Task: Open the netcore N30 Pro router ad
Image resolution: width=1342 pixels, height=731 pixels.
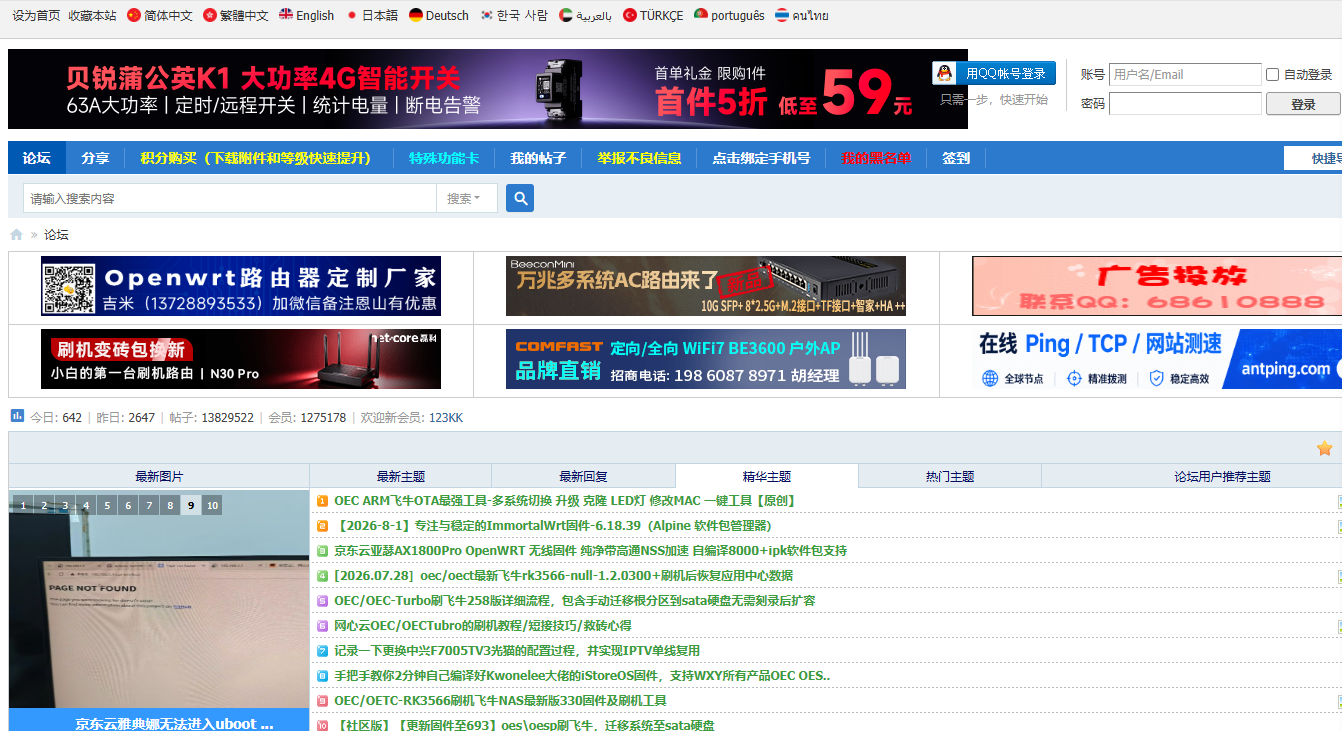Action: click(241, 359)
